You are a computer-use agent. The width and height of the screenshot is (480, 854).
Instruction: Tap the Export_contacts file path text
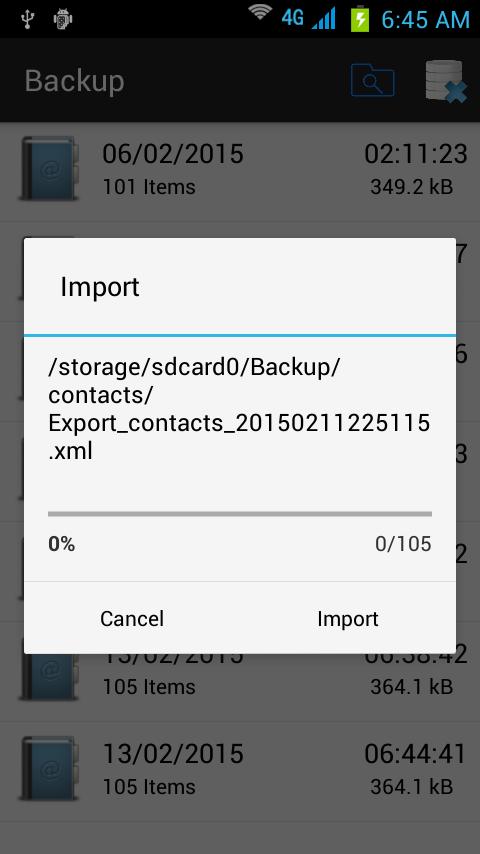239,410
